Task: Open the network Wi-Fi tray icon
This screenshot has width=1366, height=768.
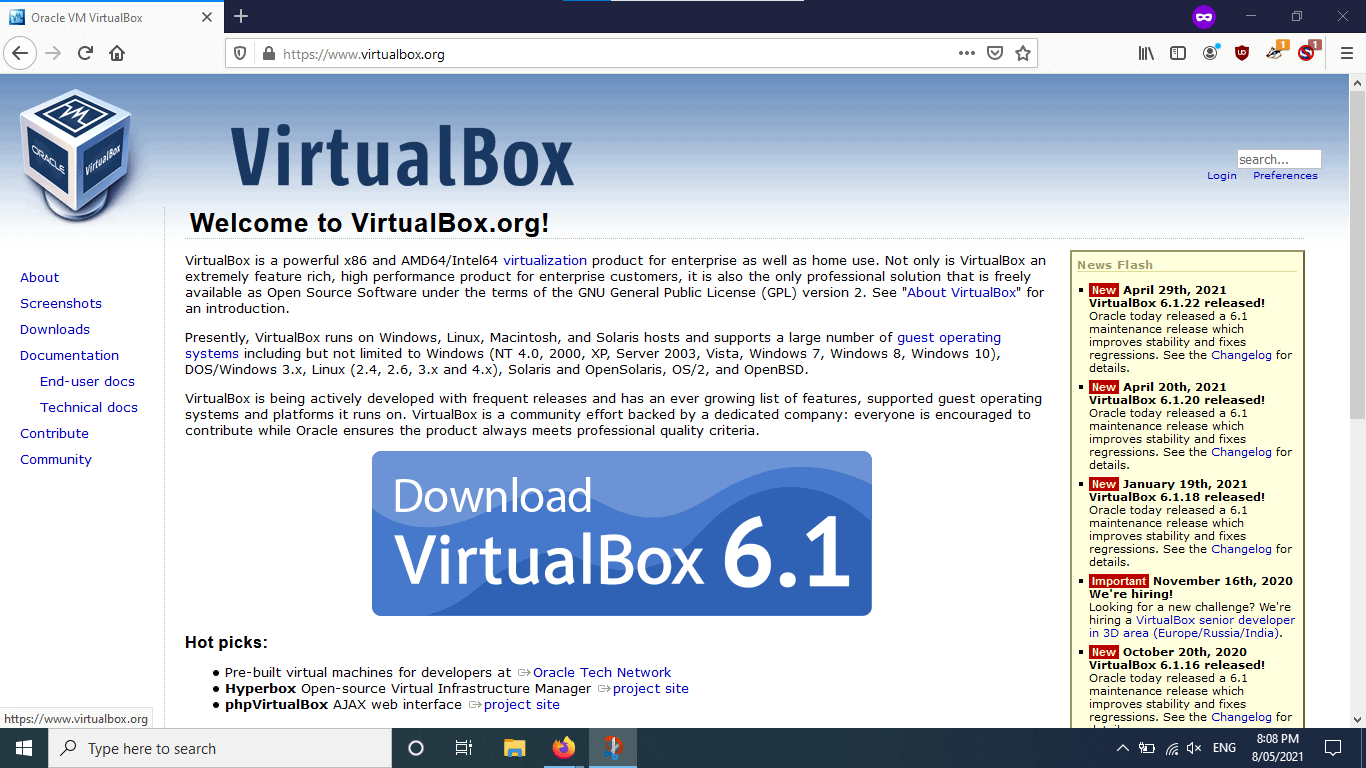Action: coord(1171,748)
